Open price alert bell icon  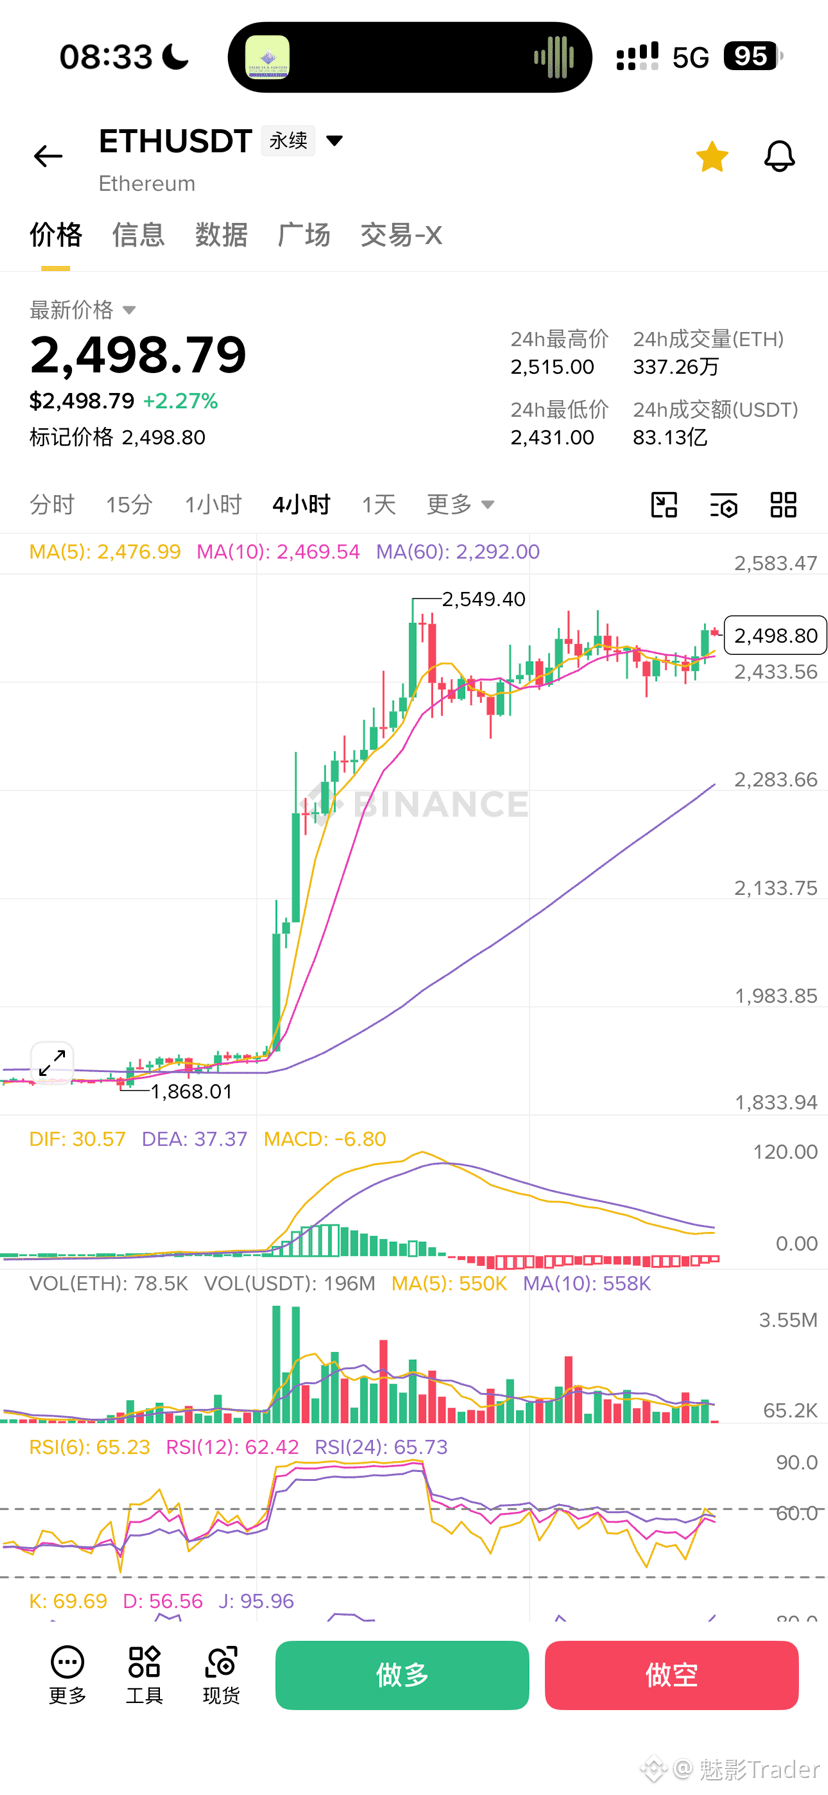[779, 157]
